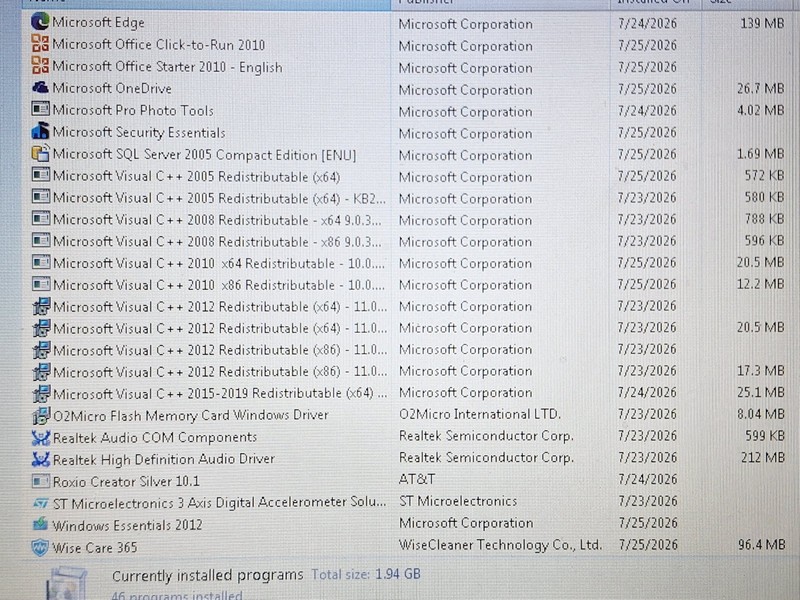Click "Microsoft Visual C++ 2008 Redistributable - x64" name
The width and height of the screenshot is (800, 600).
coord(217,220)
